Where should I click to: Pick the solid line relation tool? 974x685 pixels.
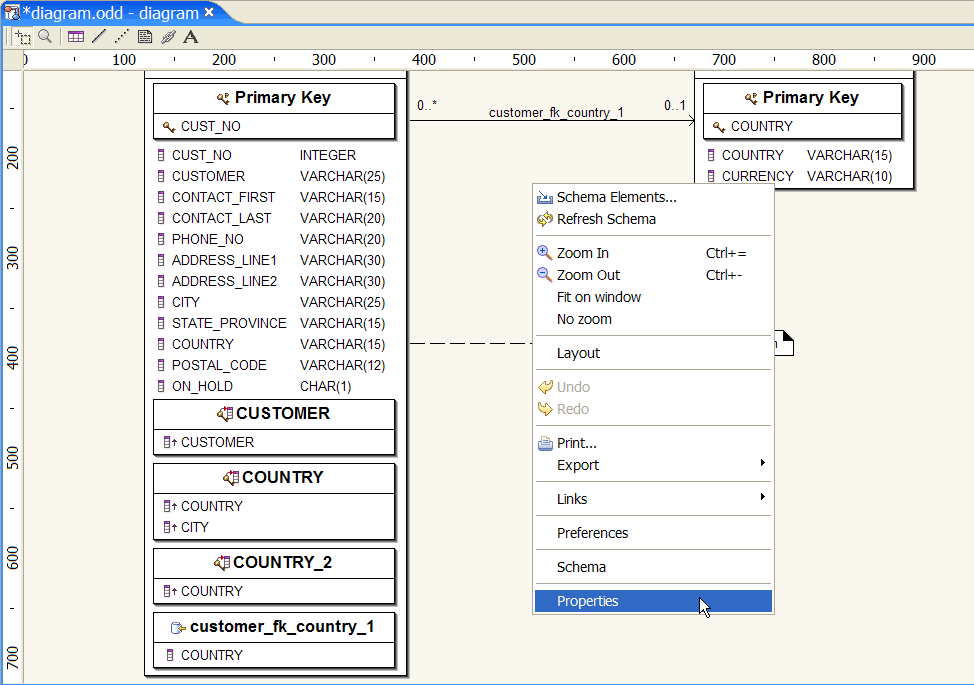click(x=99, y=37)
